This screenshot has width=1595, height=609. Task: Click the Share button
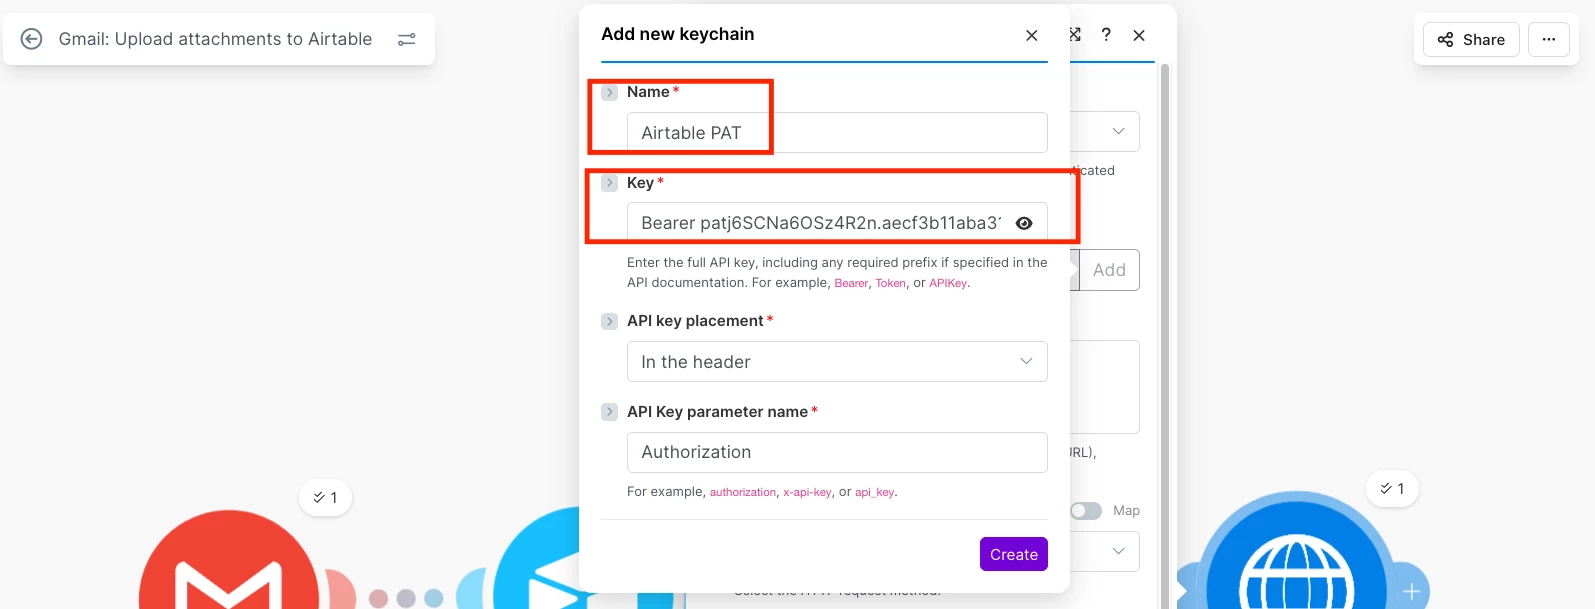coord(1471,39)
